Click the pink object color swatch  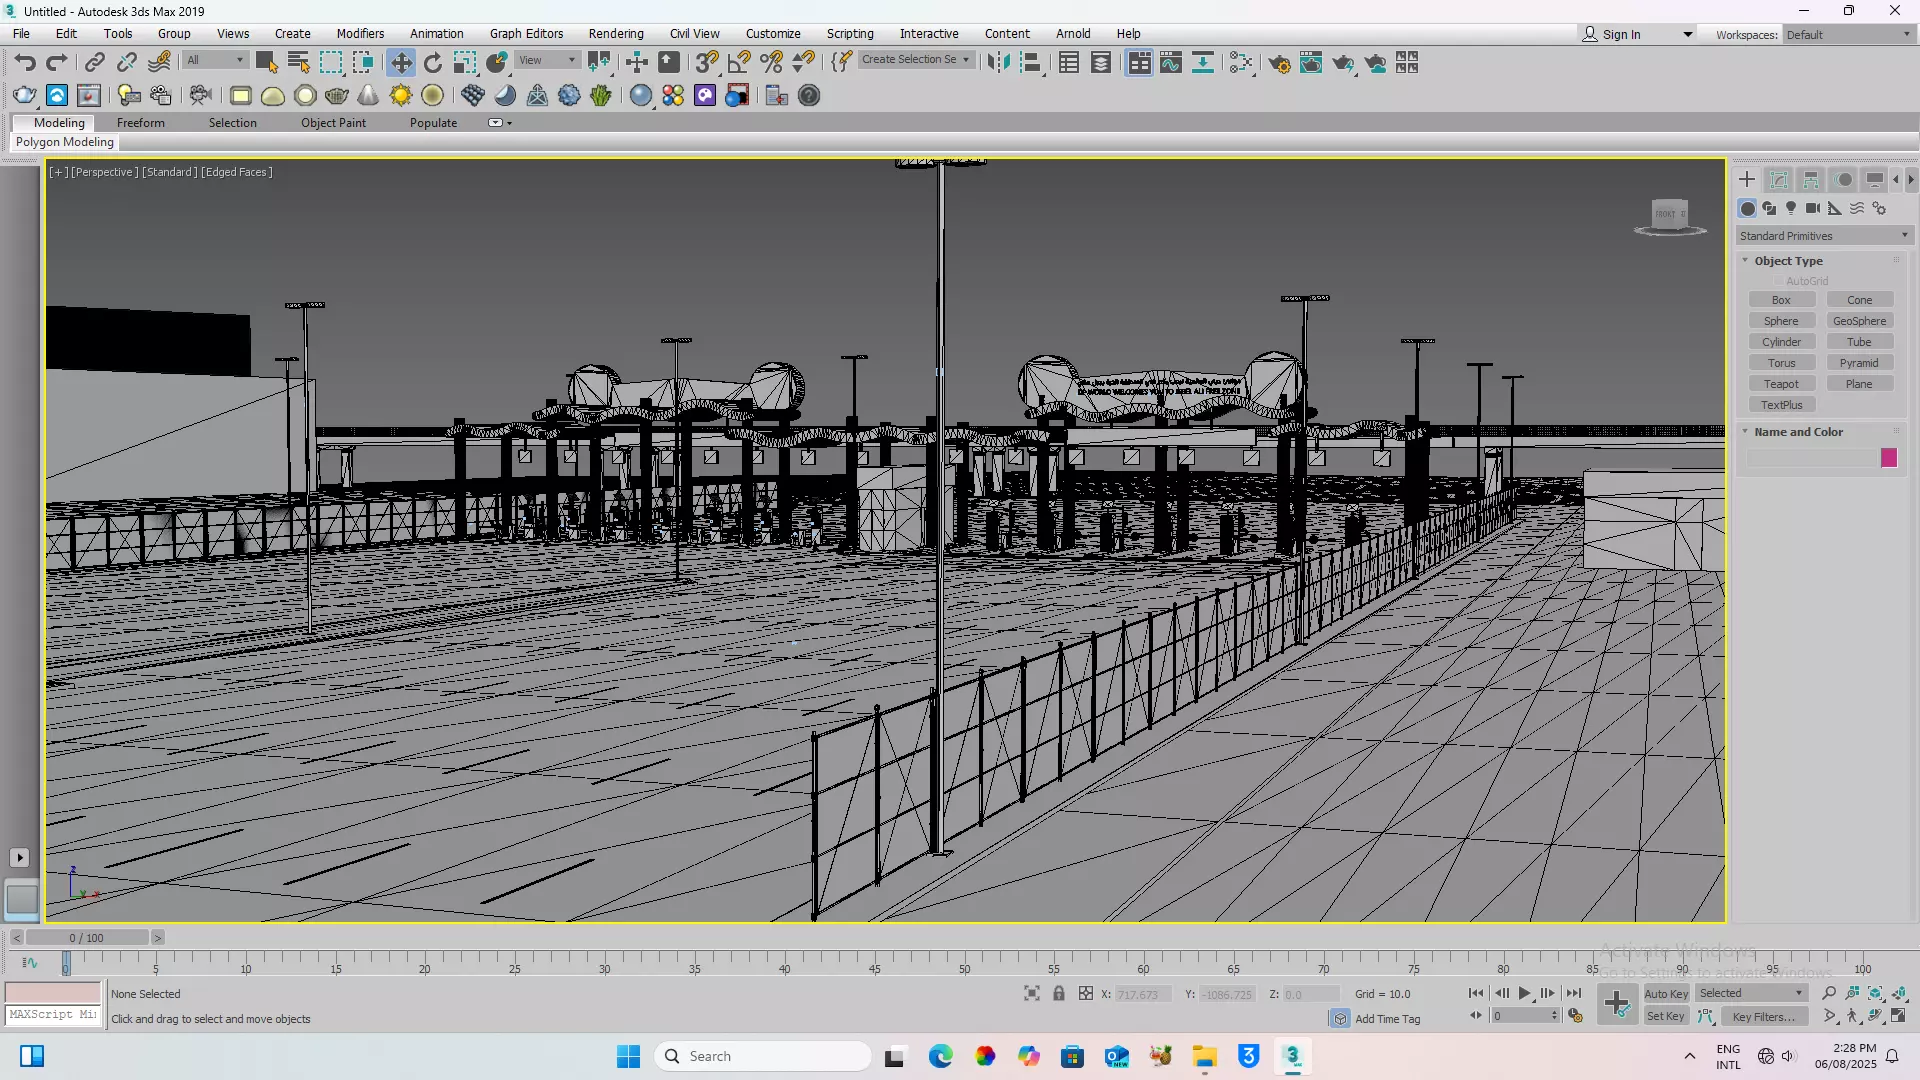coord(1889,458)
